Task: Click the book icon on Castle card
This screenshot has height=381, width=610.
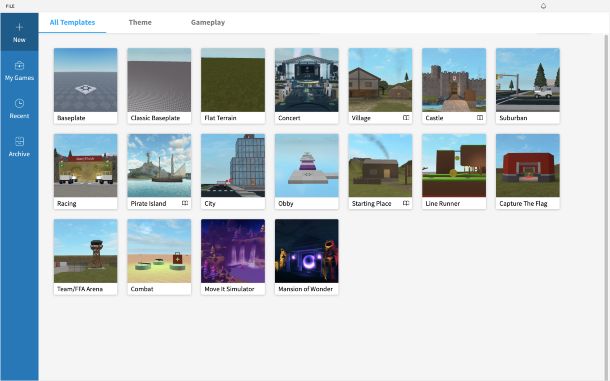Action: tap(480, 118)
